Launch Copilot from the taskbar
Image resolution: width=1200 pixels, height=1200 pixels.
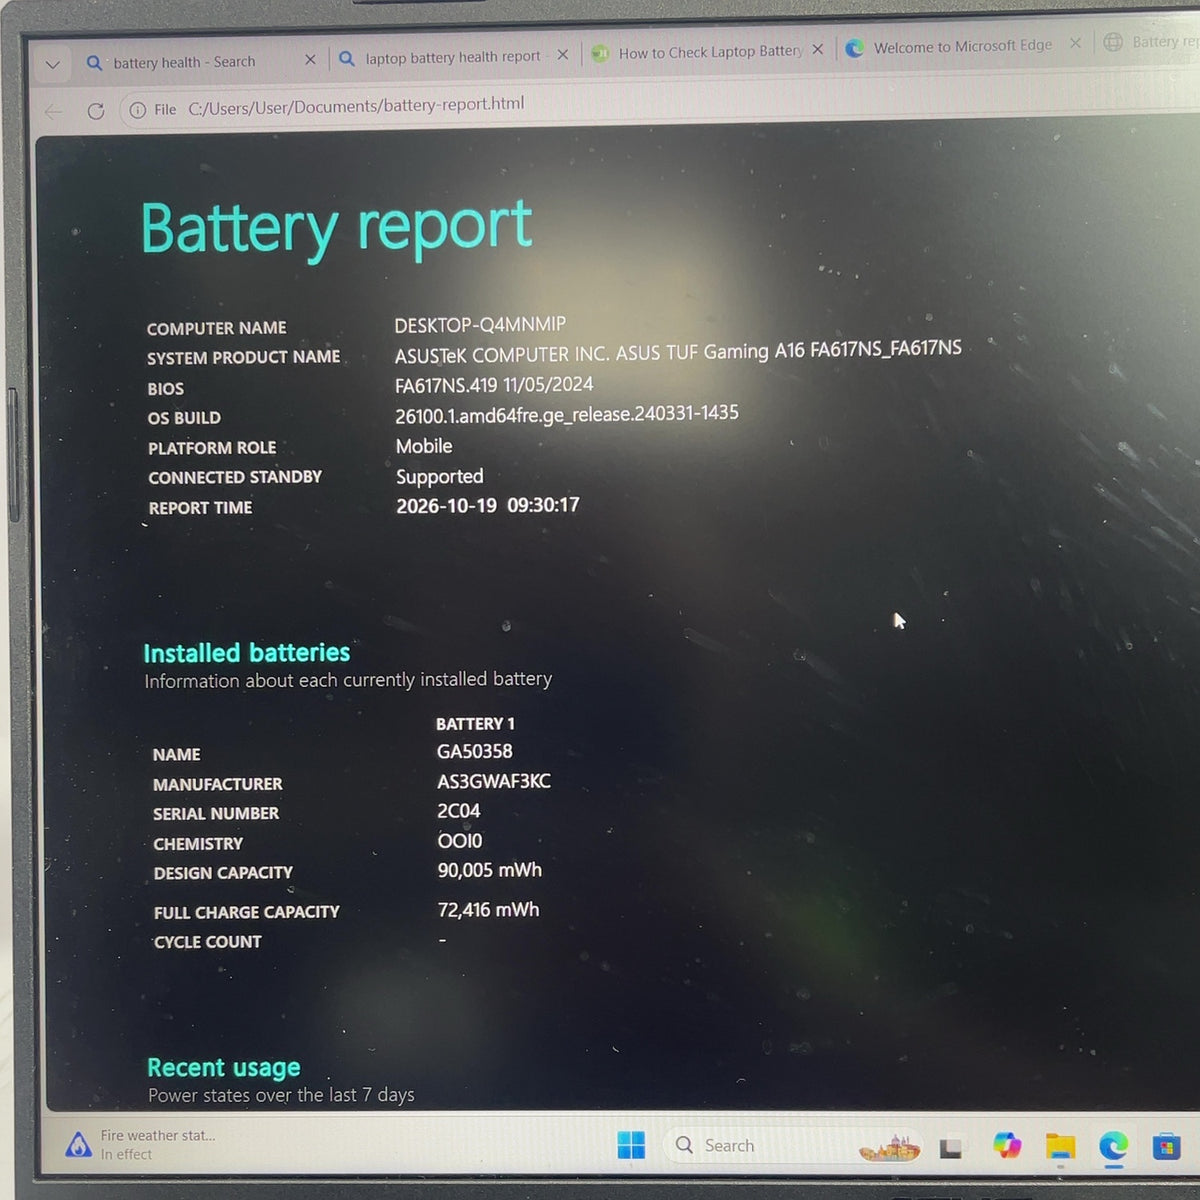pos(1007,1146)
